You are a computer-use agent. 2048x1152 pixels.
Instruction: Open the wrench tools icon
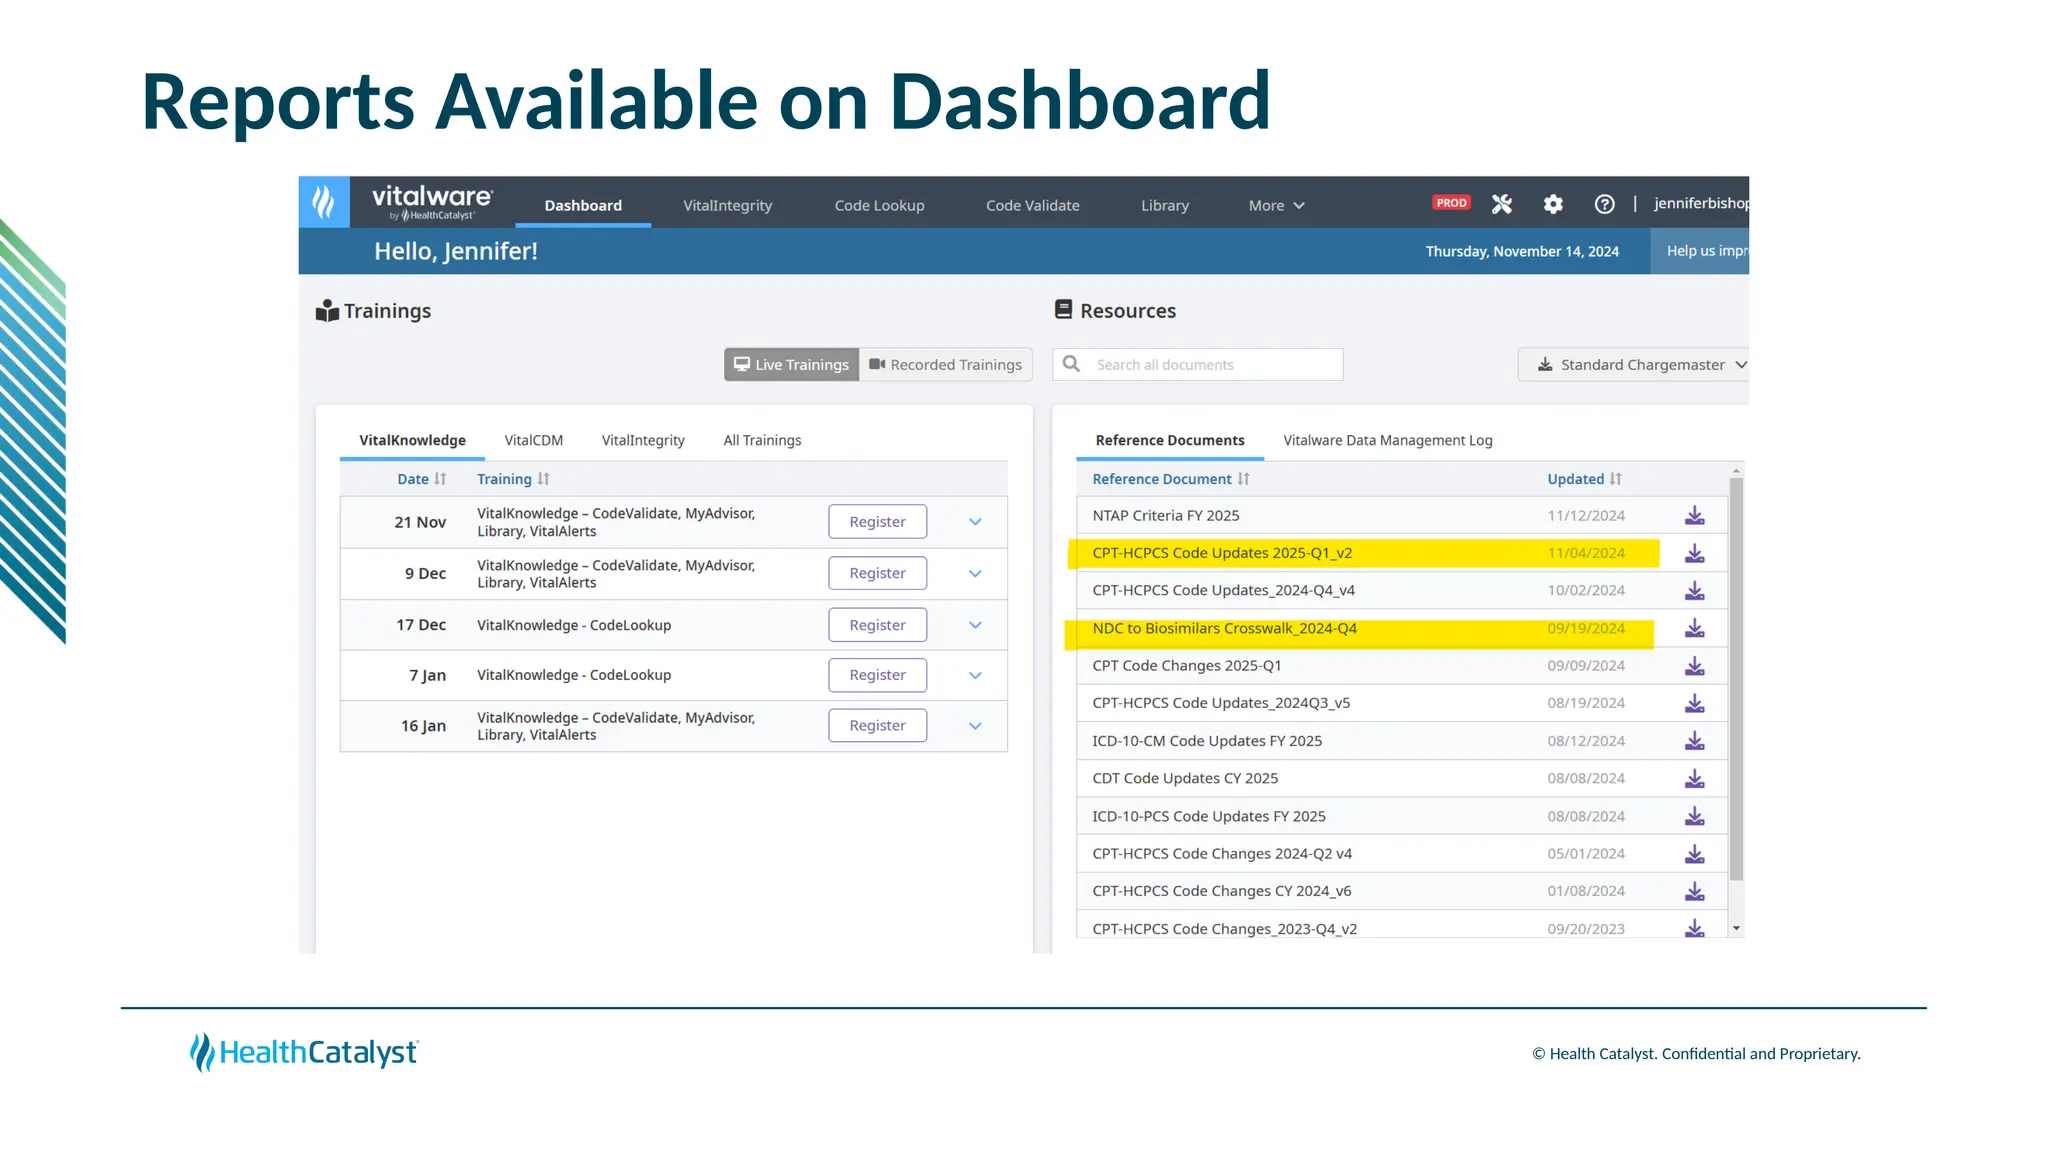[x=1501, y=204]
